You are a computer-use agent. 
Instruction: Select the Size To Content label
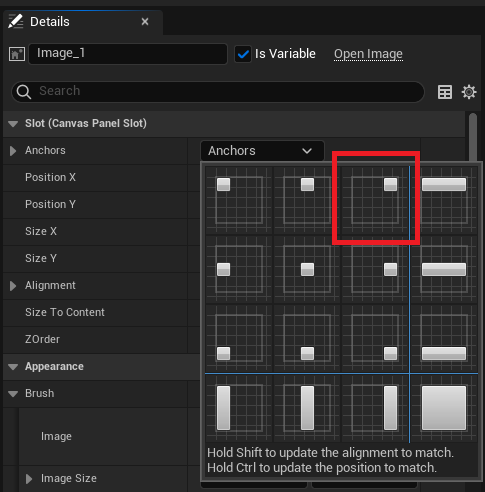click(65, 312)
